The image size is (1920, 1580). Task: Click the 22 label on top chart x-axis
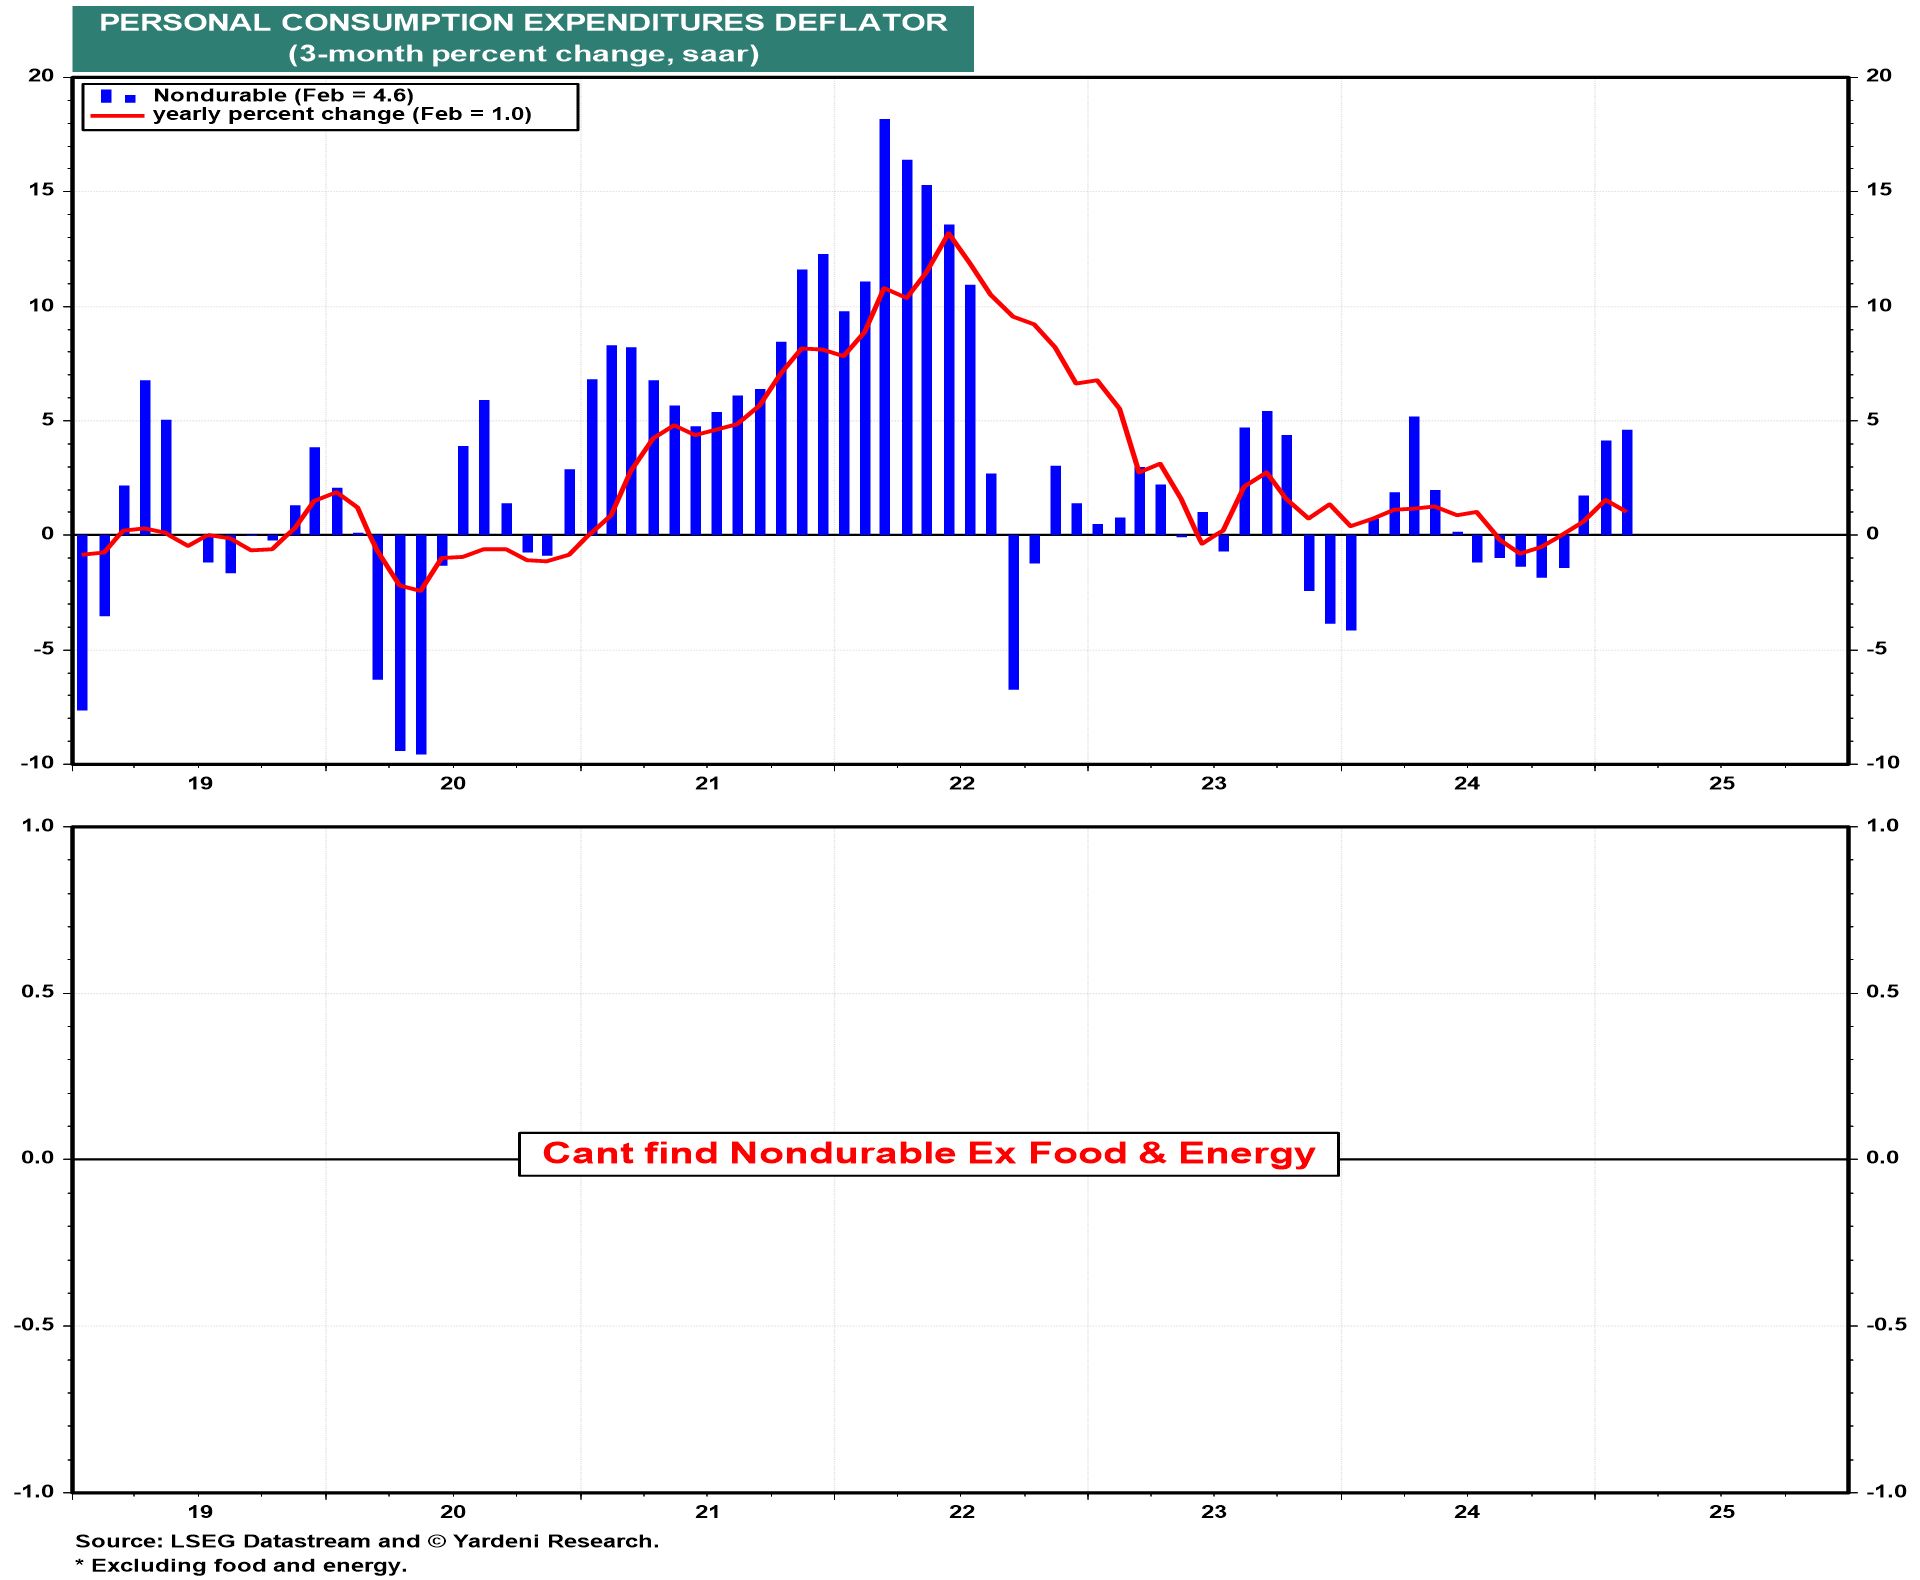click(x=961, y=783)
